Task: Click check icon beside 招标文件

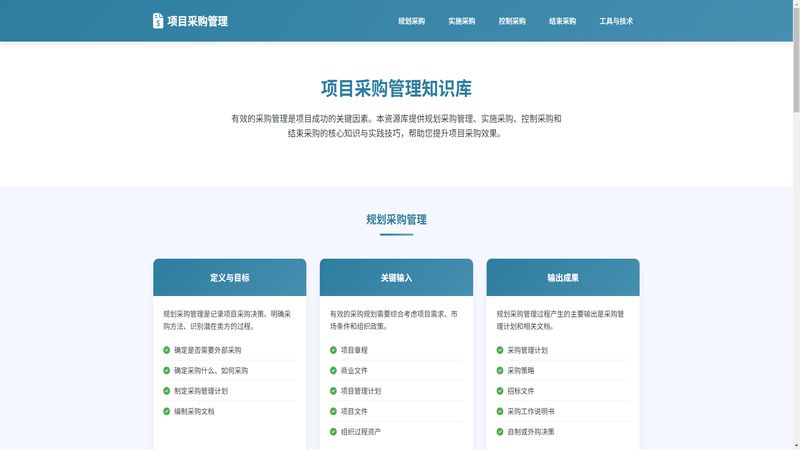Action: 500,391
